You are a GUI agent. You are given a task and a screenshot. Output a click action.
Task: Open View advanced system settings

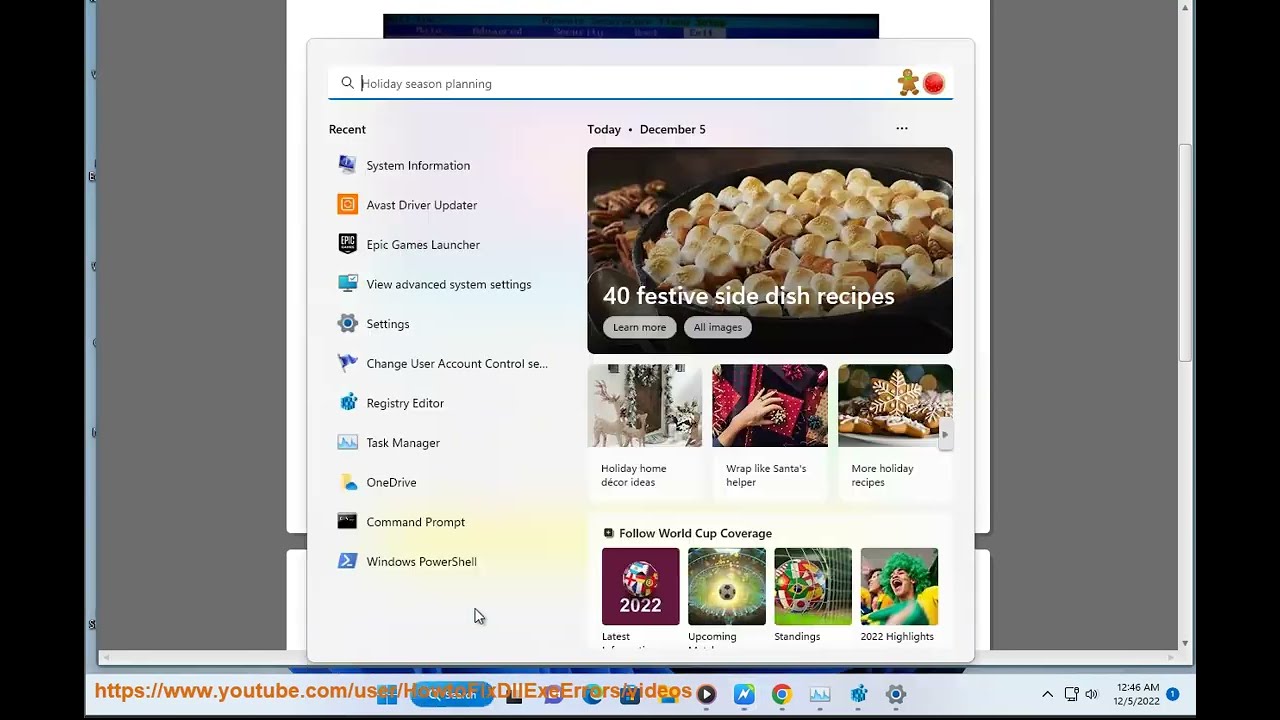pyautogui.click(x=448, y=284)
